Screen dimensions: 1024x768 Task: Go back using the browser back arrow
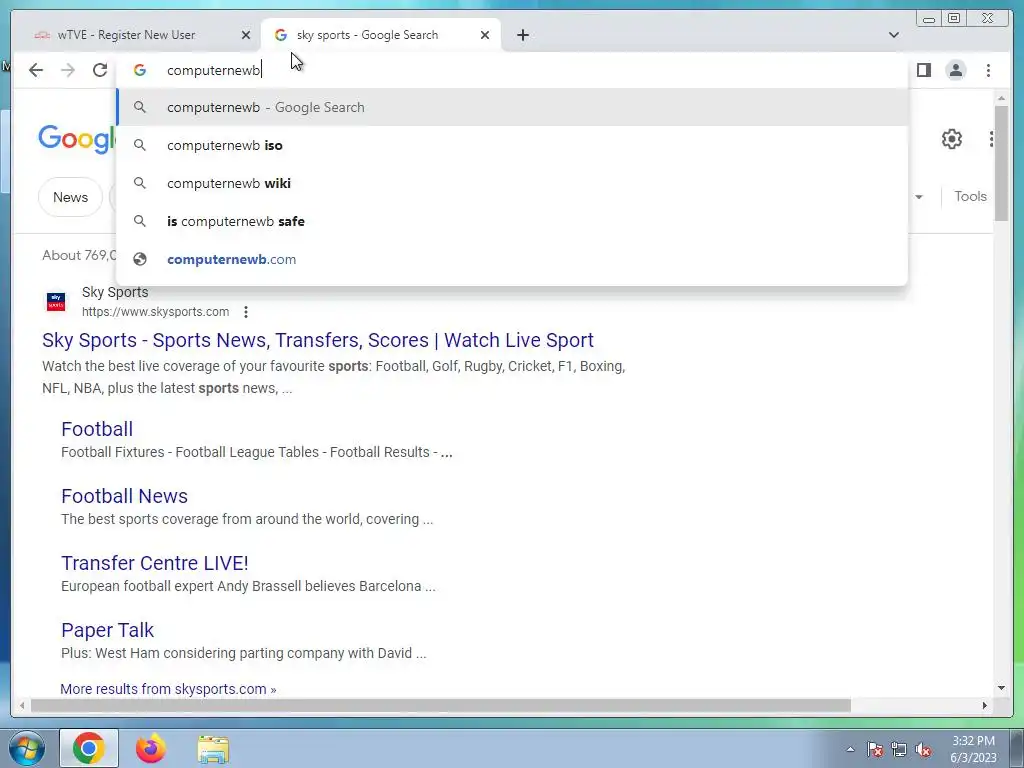pyautogui.click(x=36, y=70)
